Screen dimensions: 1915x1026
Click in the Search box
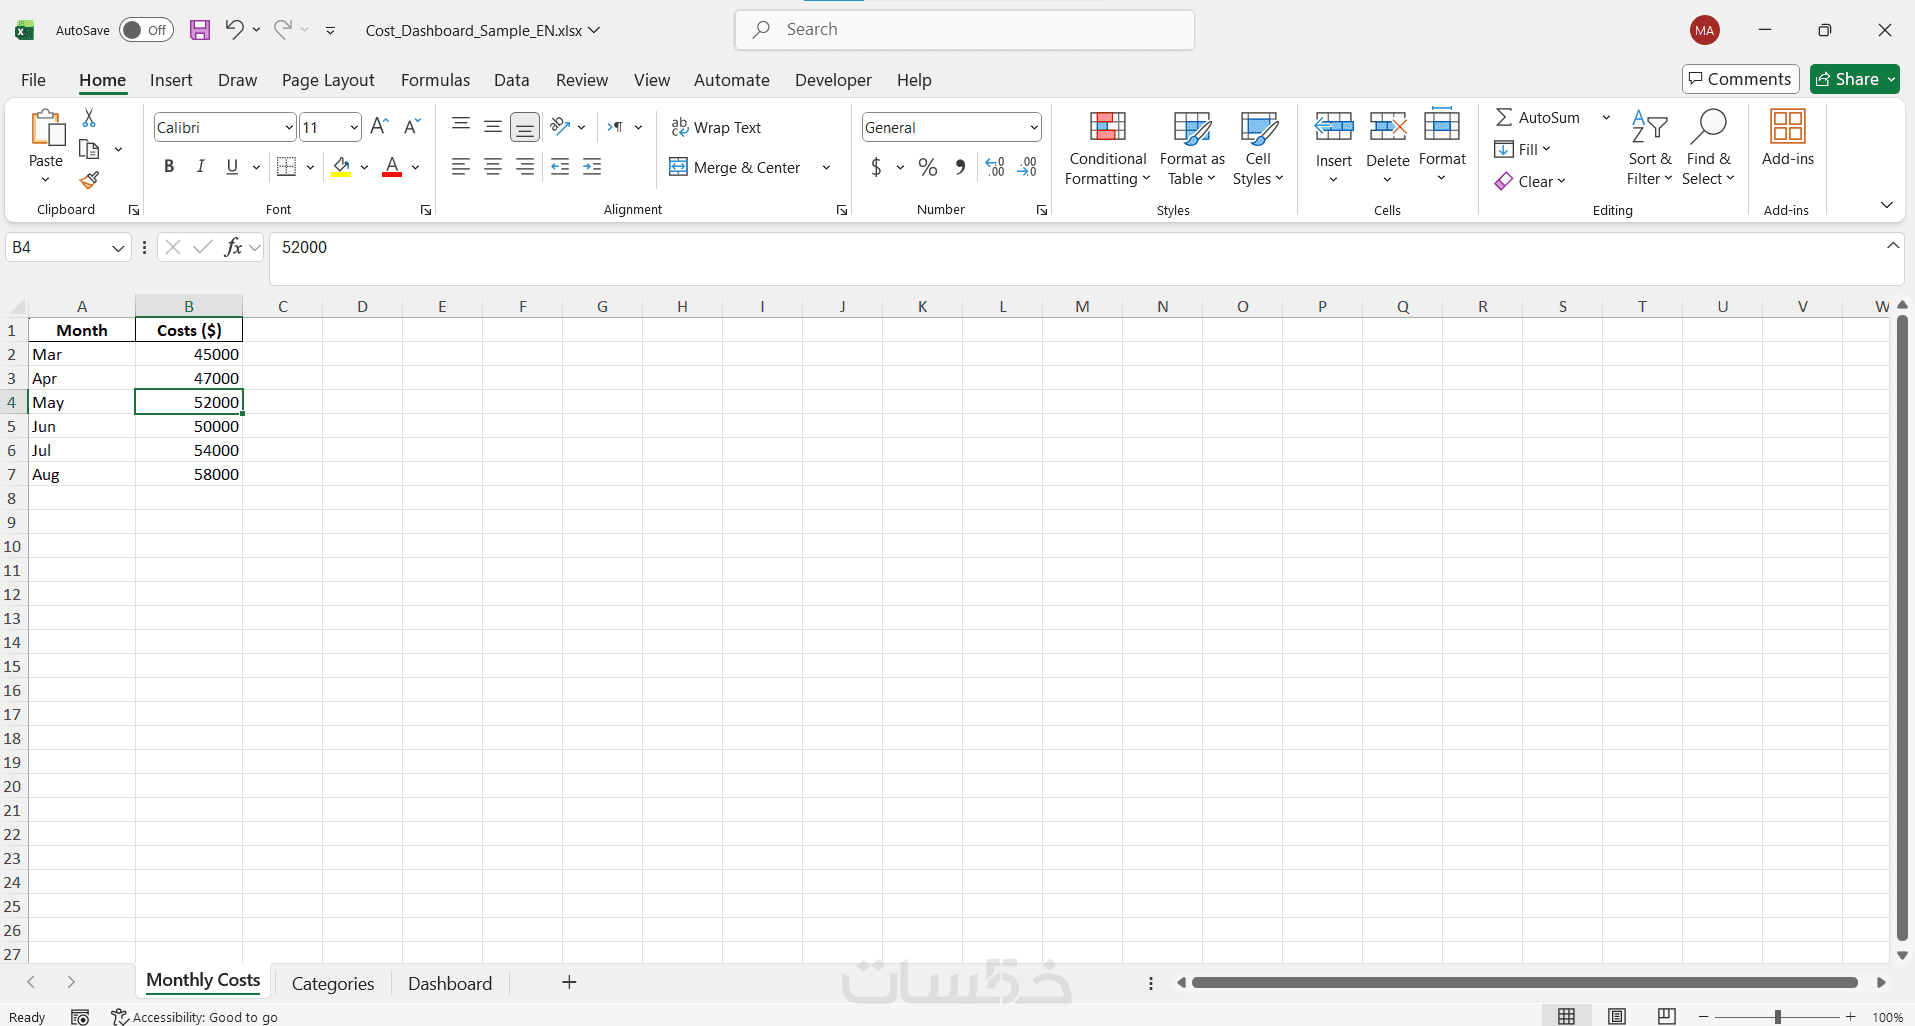click(x=965, y=30)
